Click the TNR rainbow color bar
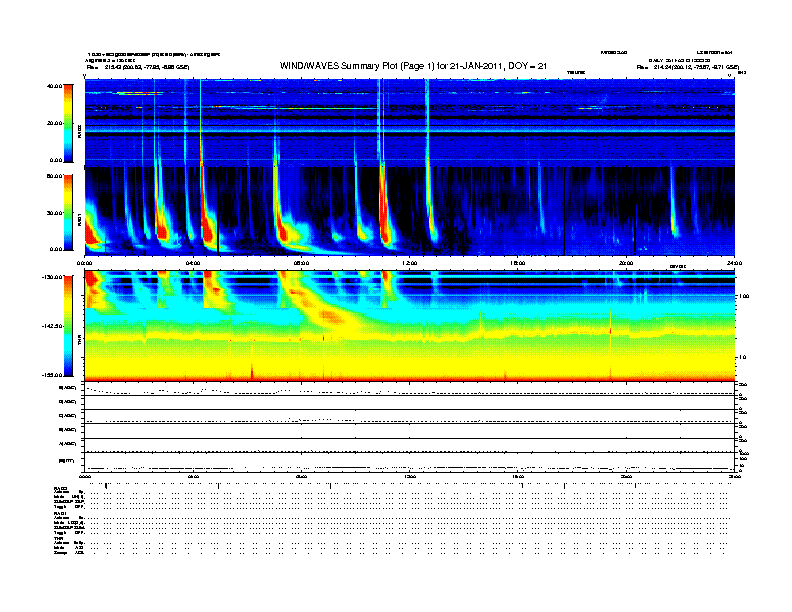 (x=68, y=326)
